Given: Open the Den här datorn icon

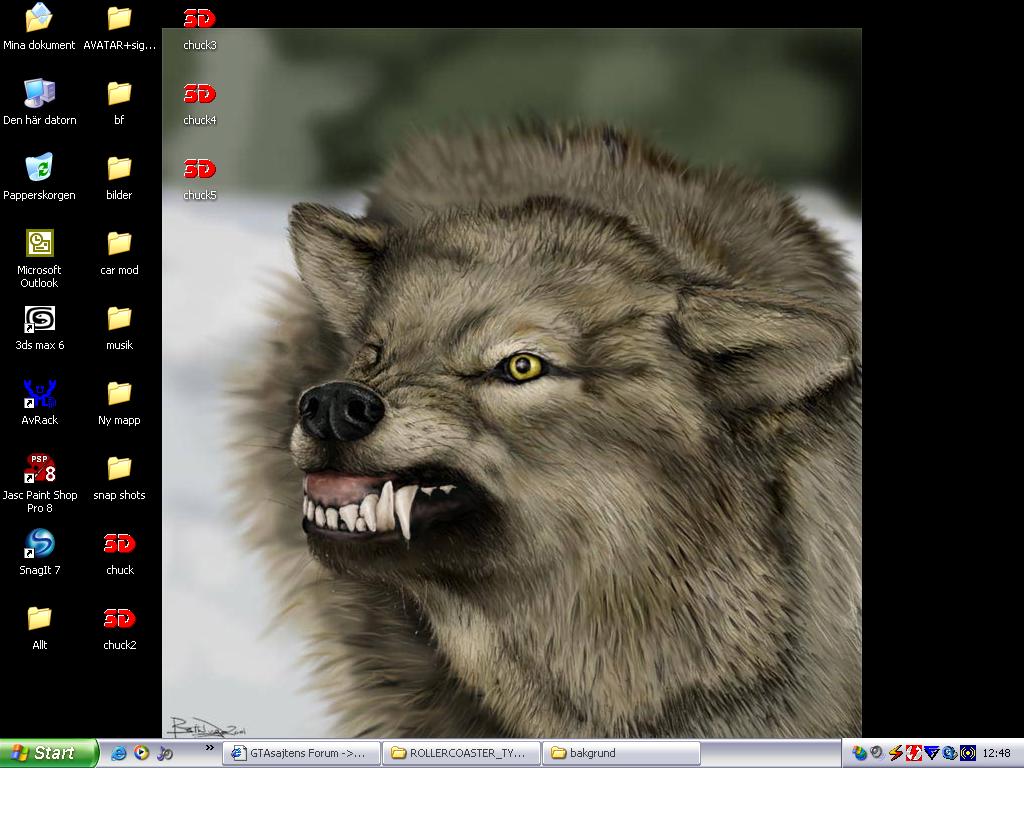Looking at the screenshot, I should coord(39,94).
